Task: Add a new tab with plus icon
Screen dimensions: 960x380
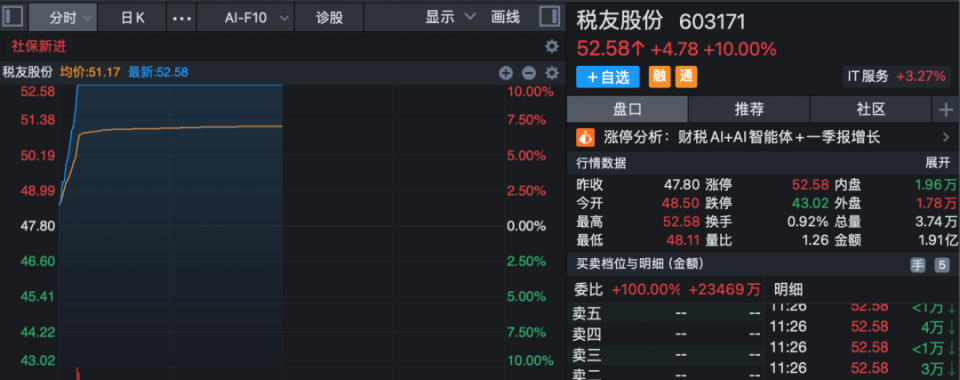Action: 946,110
